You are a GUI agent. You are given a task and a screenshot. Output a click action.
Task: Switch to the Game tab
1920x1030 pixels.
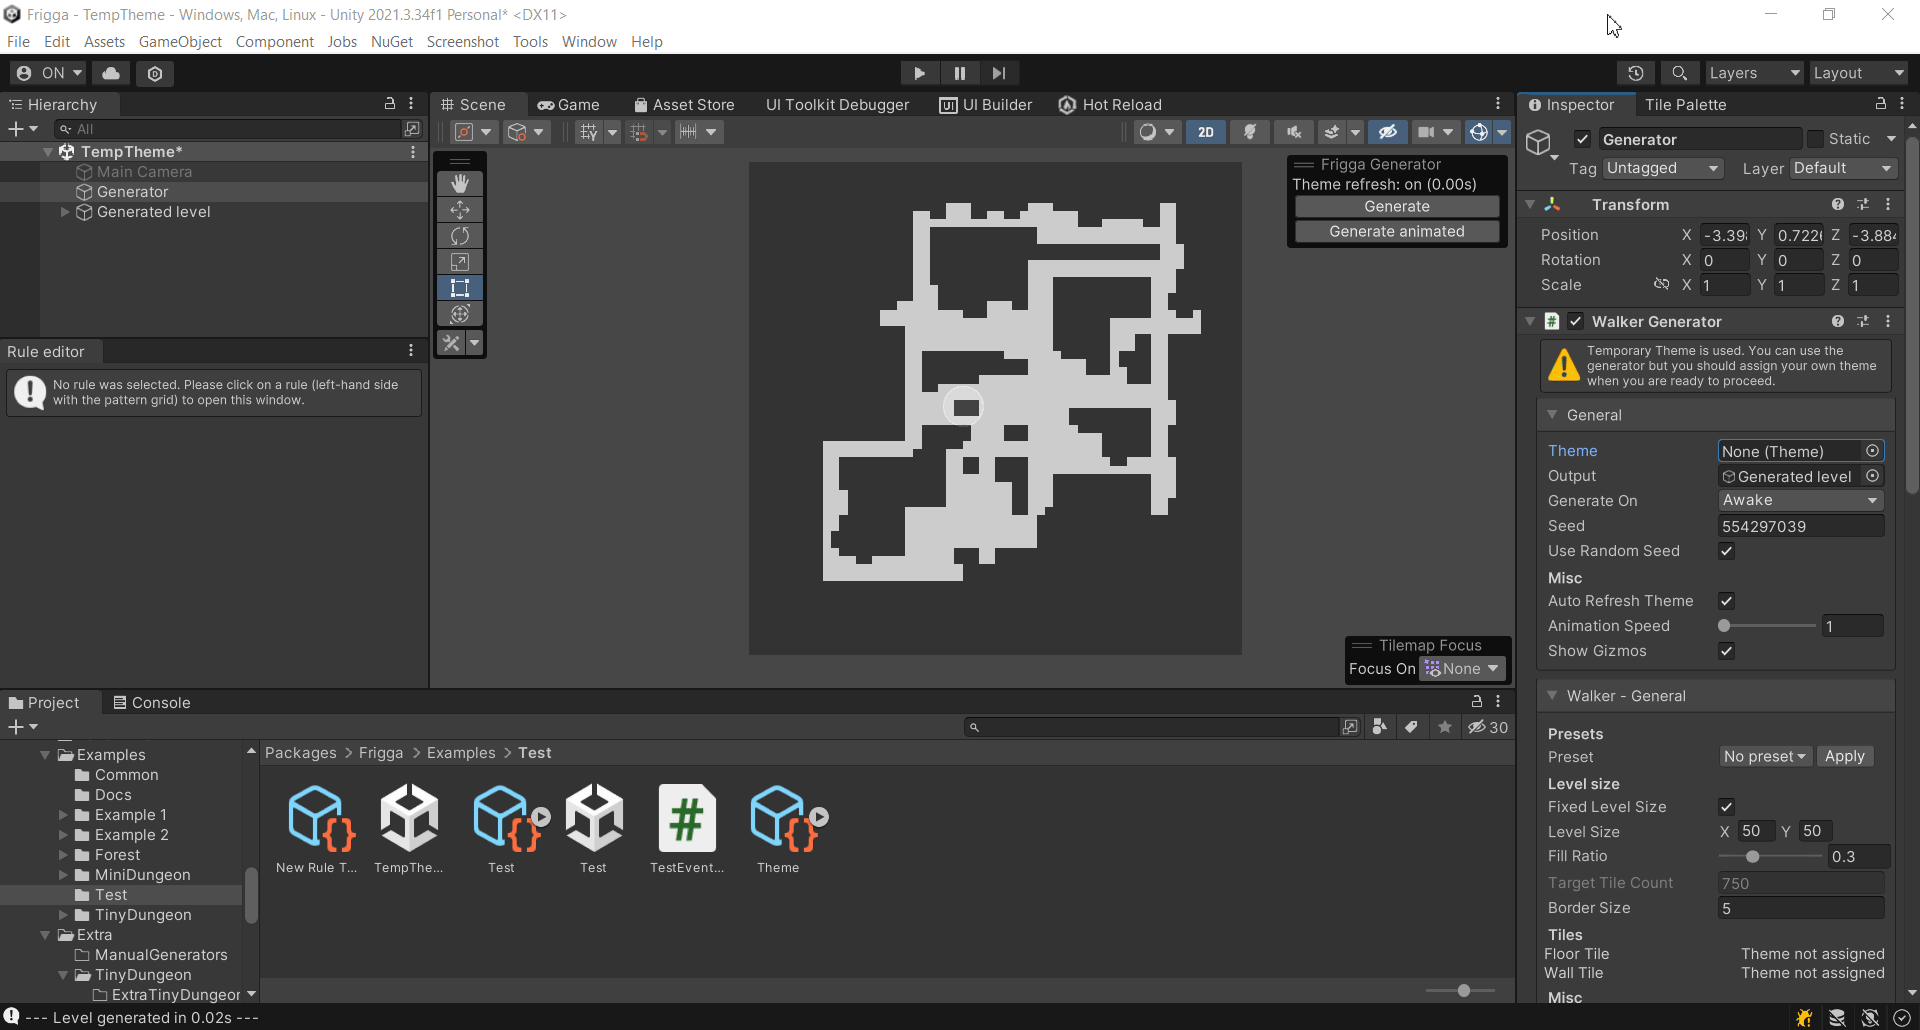coord(568,104)
